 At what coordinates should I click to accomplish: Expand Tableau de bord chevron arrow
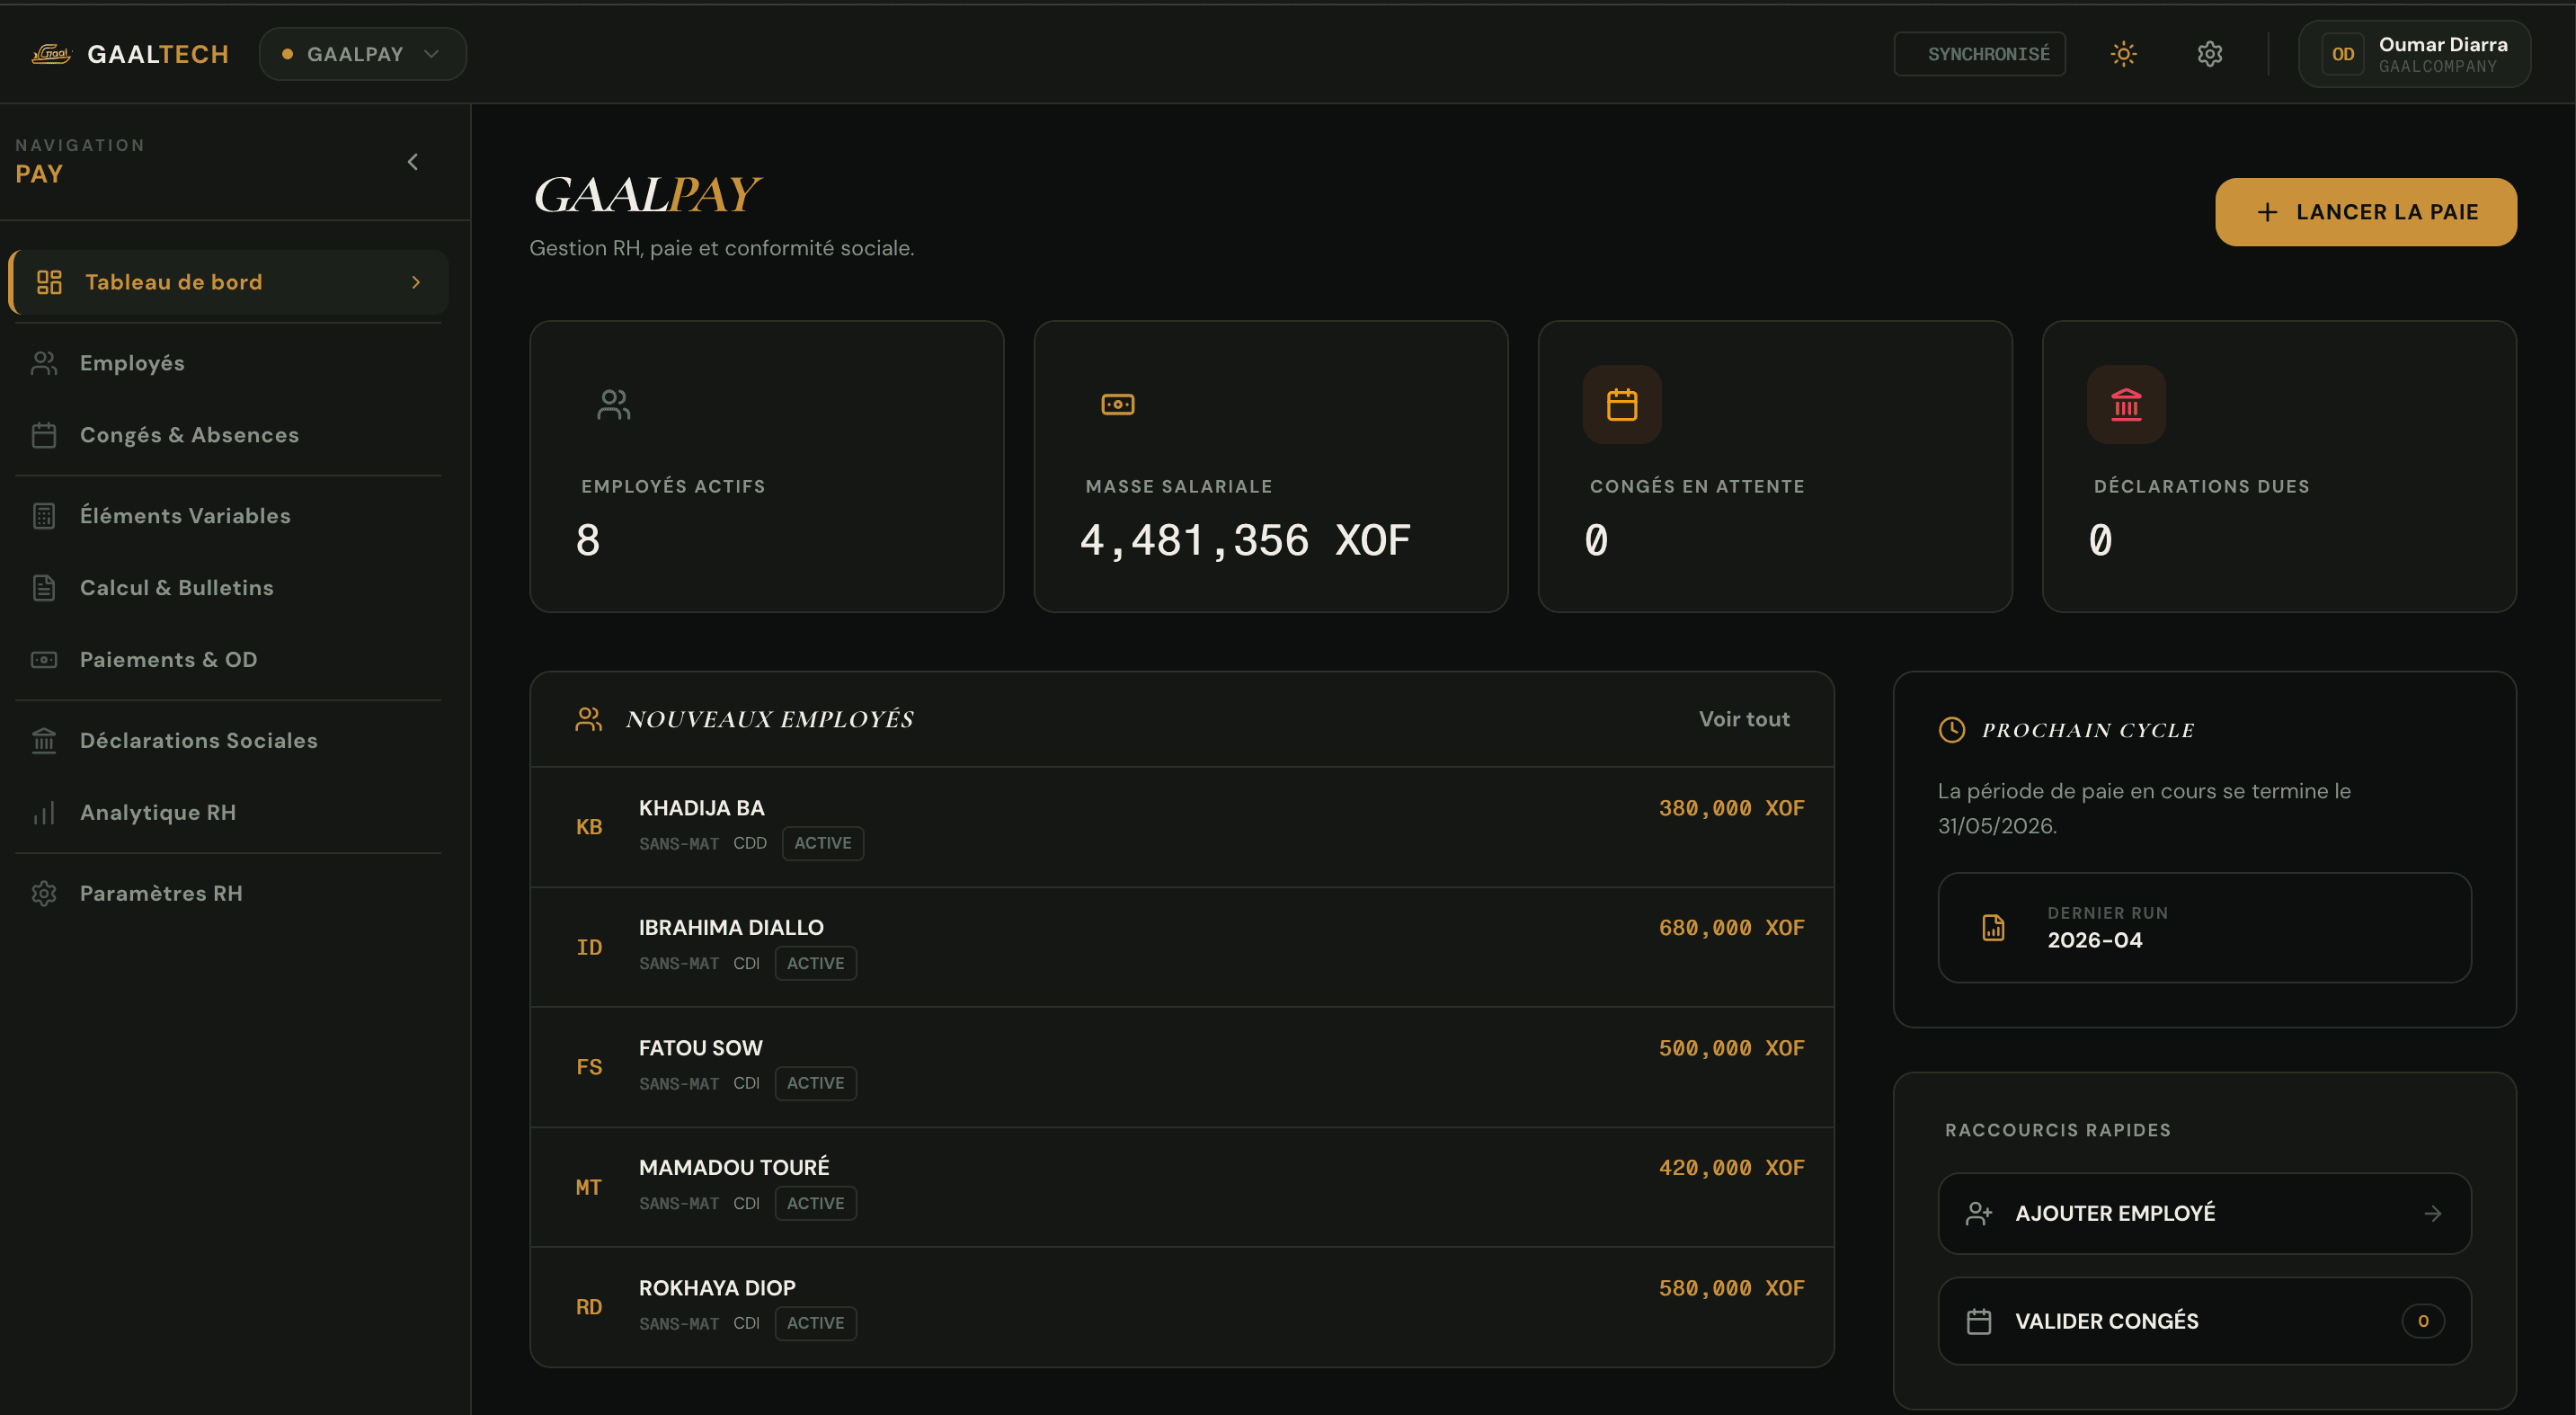click(416, 283)
